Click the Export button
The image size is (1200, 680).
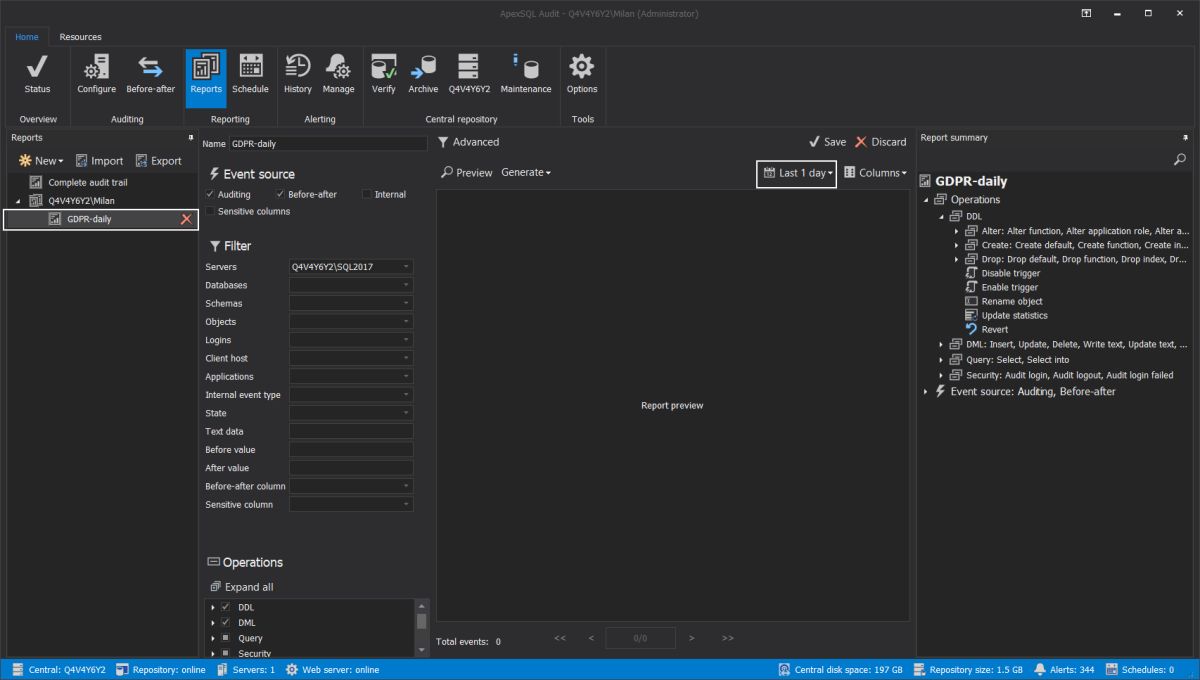coord(158,160)
